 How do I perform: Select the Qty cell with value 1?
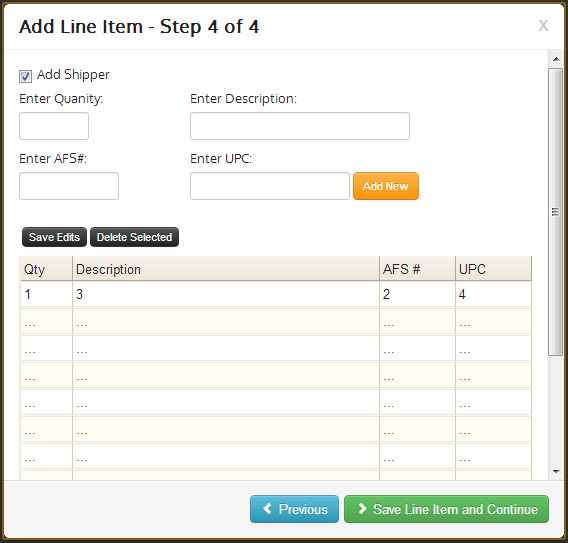pyautogui.click(x=46, y=294)
